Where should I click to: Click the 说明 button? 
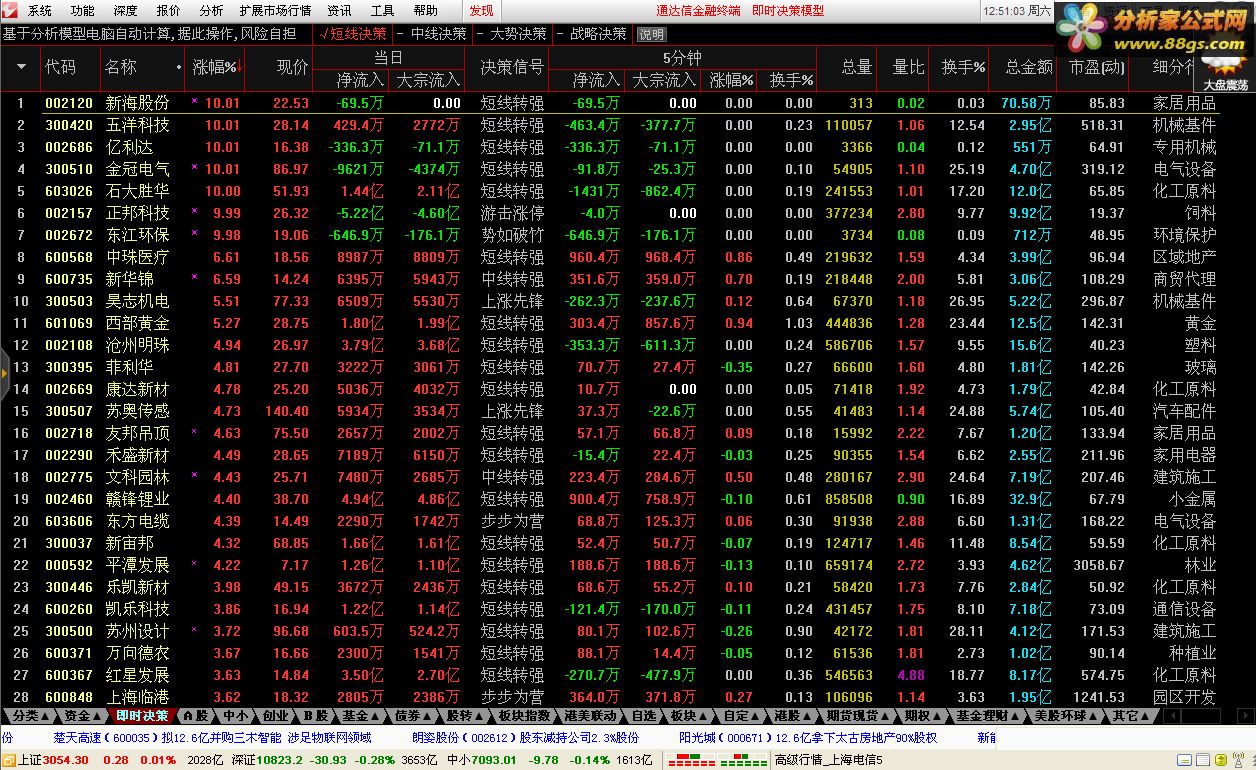[650, 34]
